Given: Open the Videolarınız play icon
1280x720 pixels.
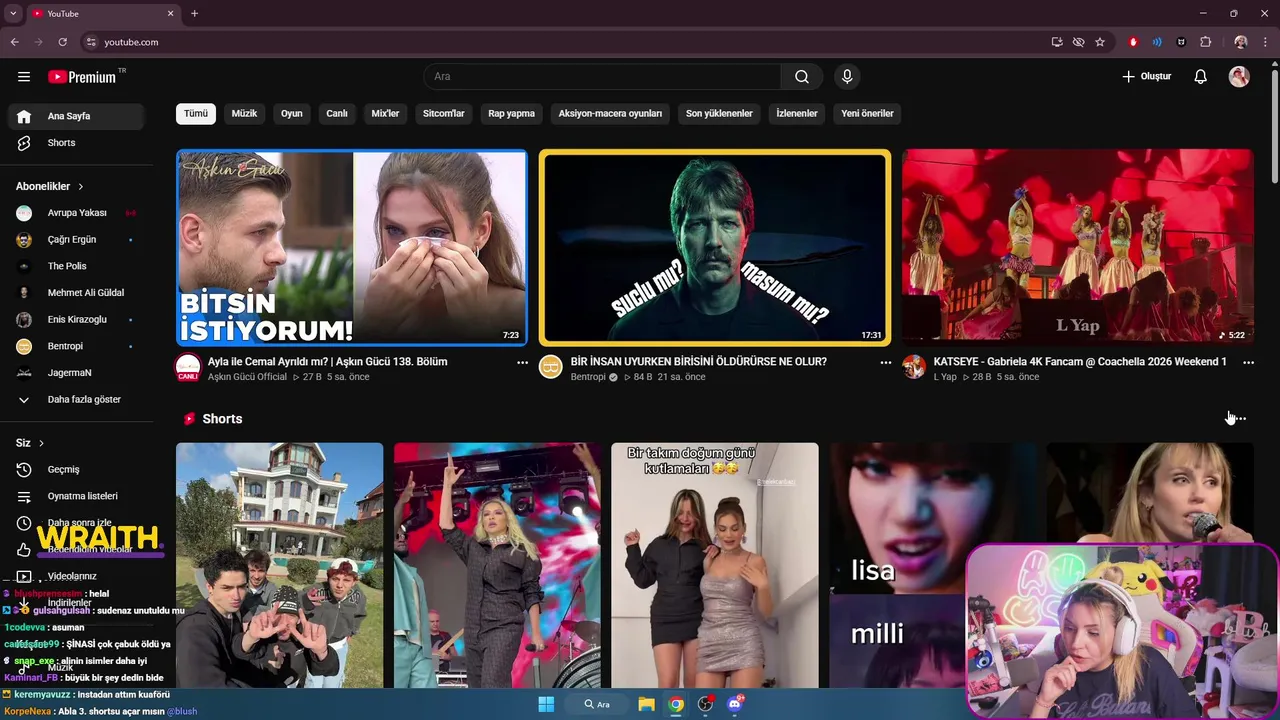Looking at the screenshot, I should (24, 577).
